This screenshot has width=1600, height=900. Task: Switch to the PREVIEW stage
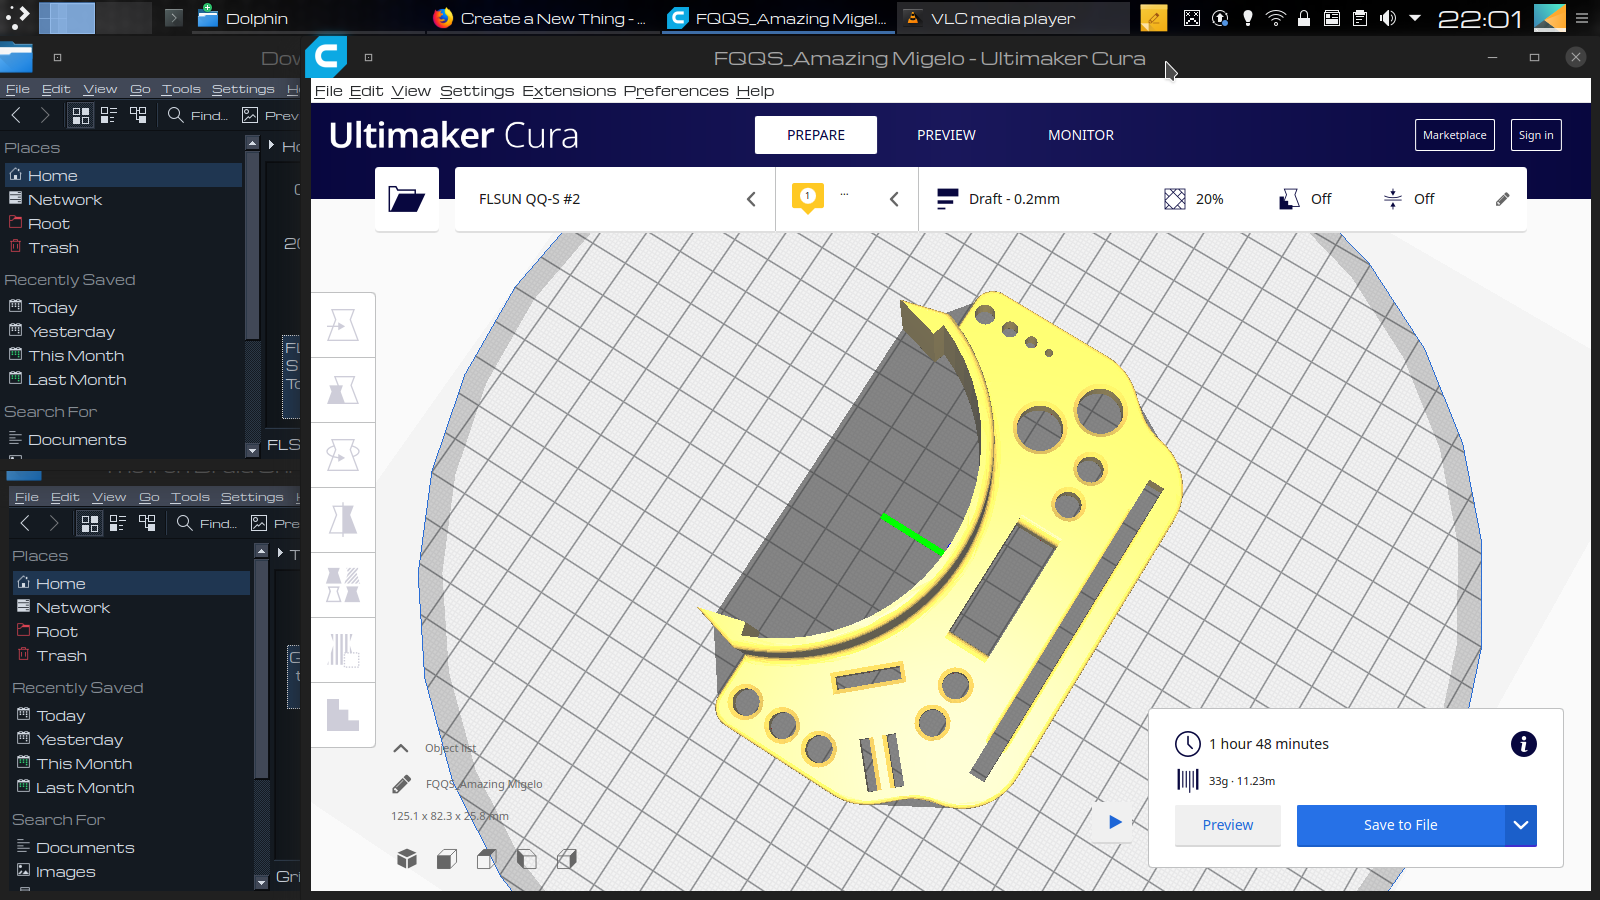click(x=946, y=135)
